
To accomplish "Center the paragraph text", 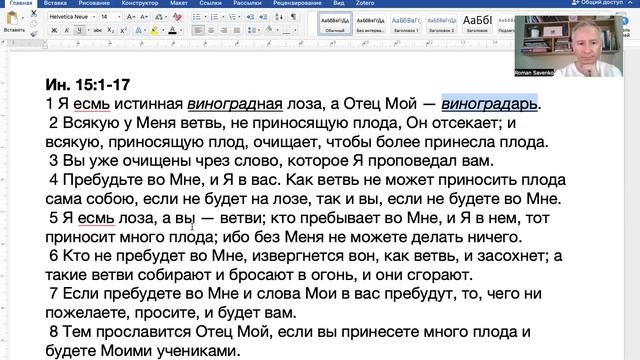I will (x=211, y=30).
